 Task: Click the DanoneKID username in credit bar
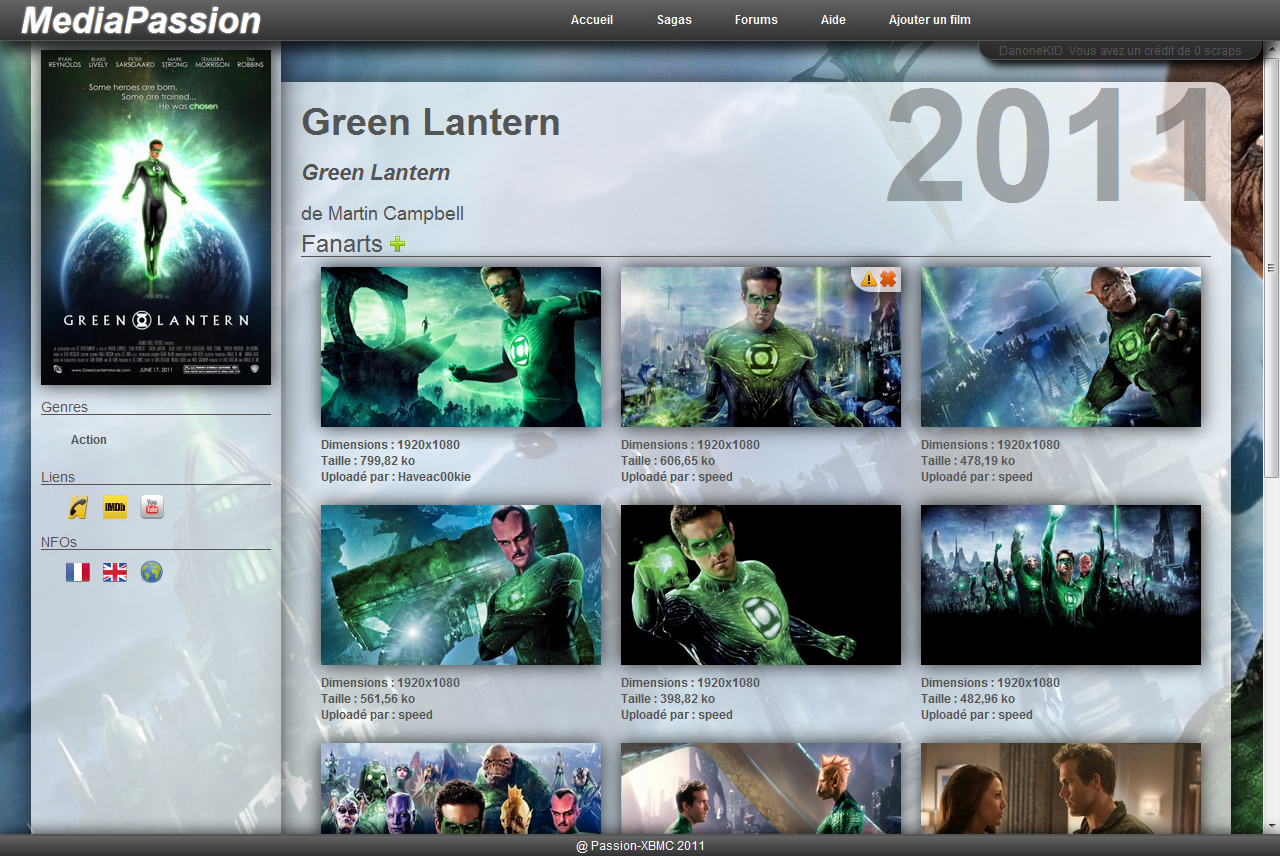click(x=1030, y=50)
